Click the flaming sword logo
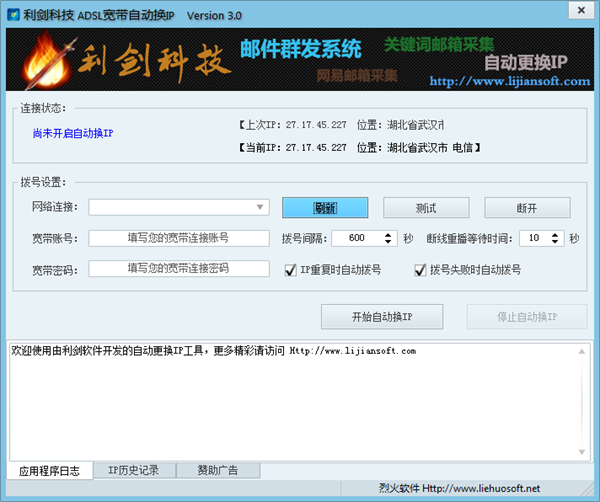This screenshot has width=600, height=502. coord(48,60)
